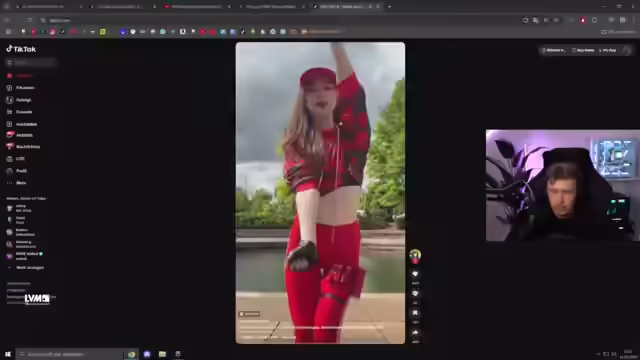
Task: Open the Hochladen upload page
Action: [x=22, y=124]
